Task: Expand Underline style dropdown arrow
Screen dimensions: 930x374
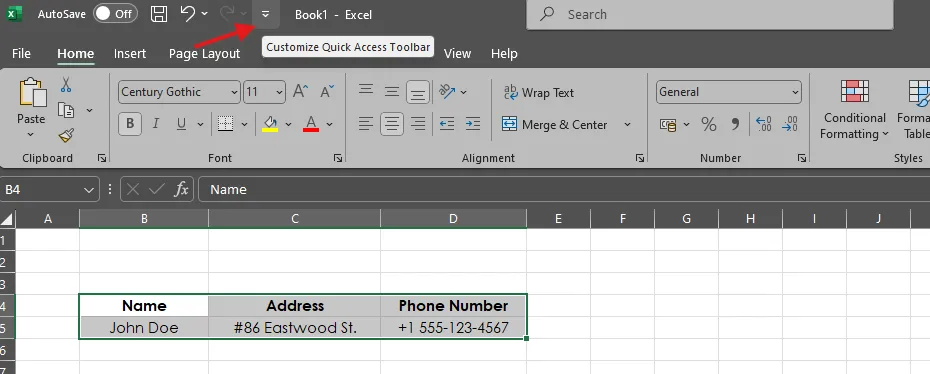Action: (200, 124)
